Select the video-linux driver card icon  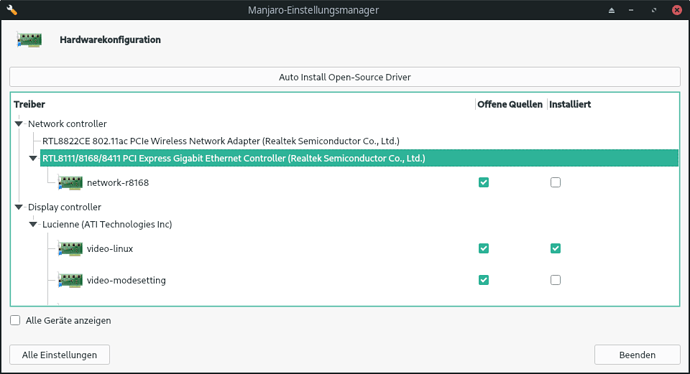[x=70, y=249]
